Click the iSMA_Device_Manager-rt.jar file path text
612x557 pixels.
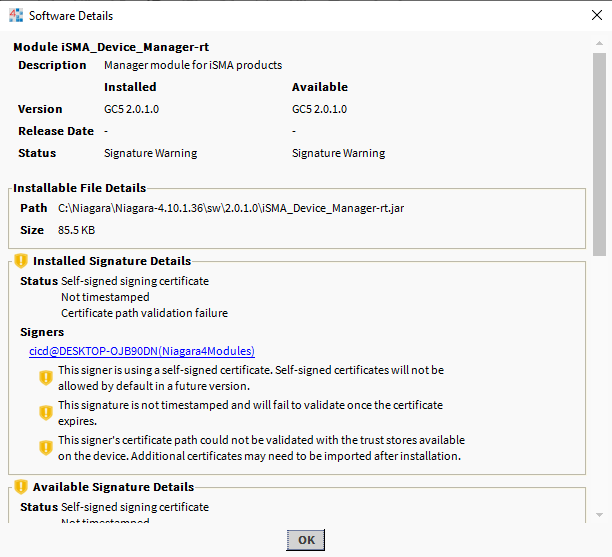click(231, 208)
